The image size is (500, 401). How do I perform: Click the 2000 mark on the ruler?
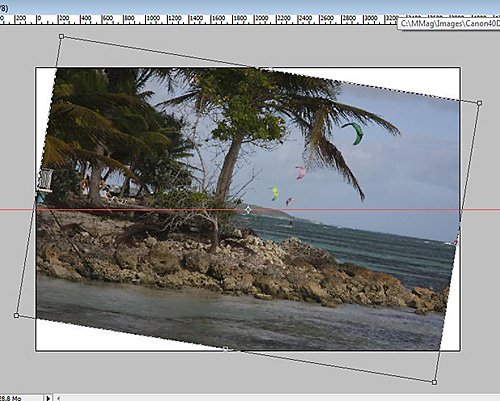pyautogui.click(x=262, y=18)
